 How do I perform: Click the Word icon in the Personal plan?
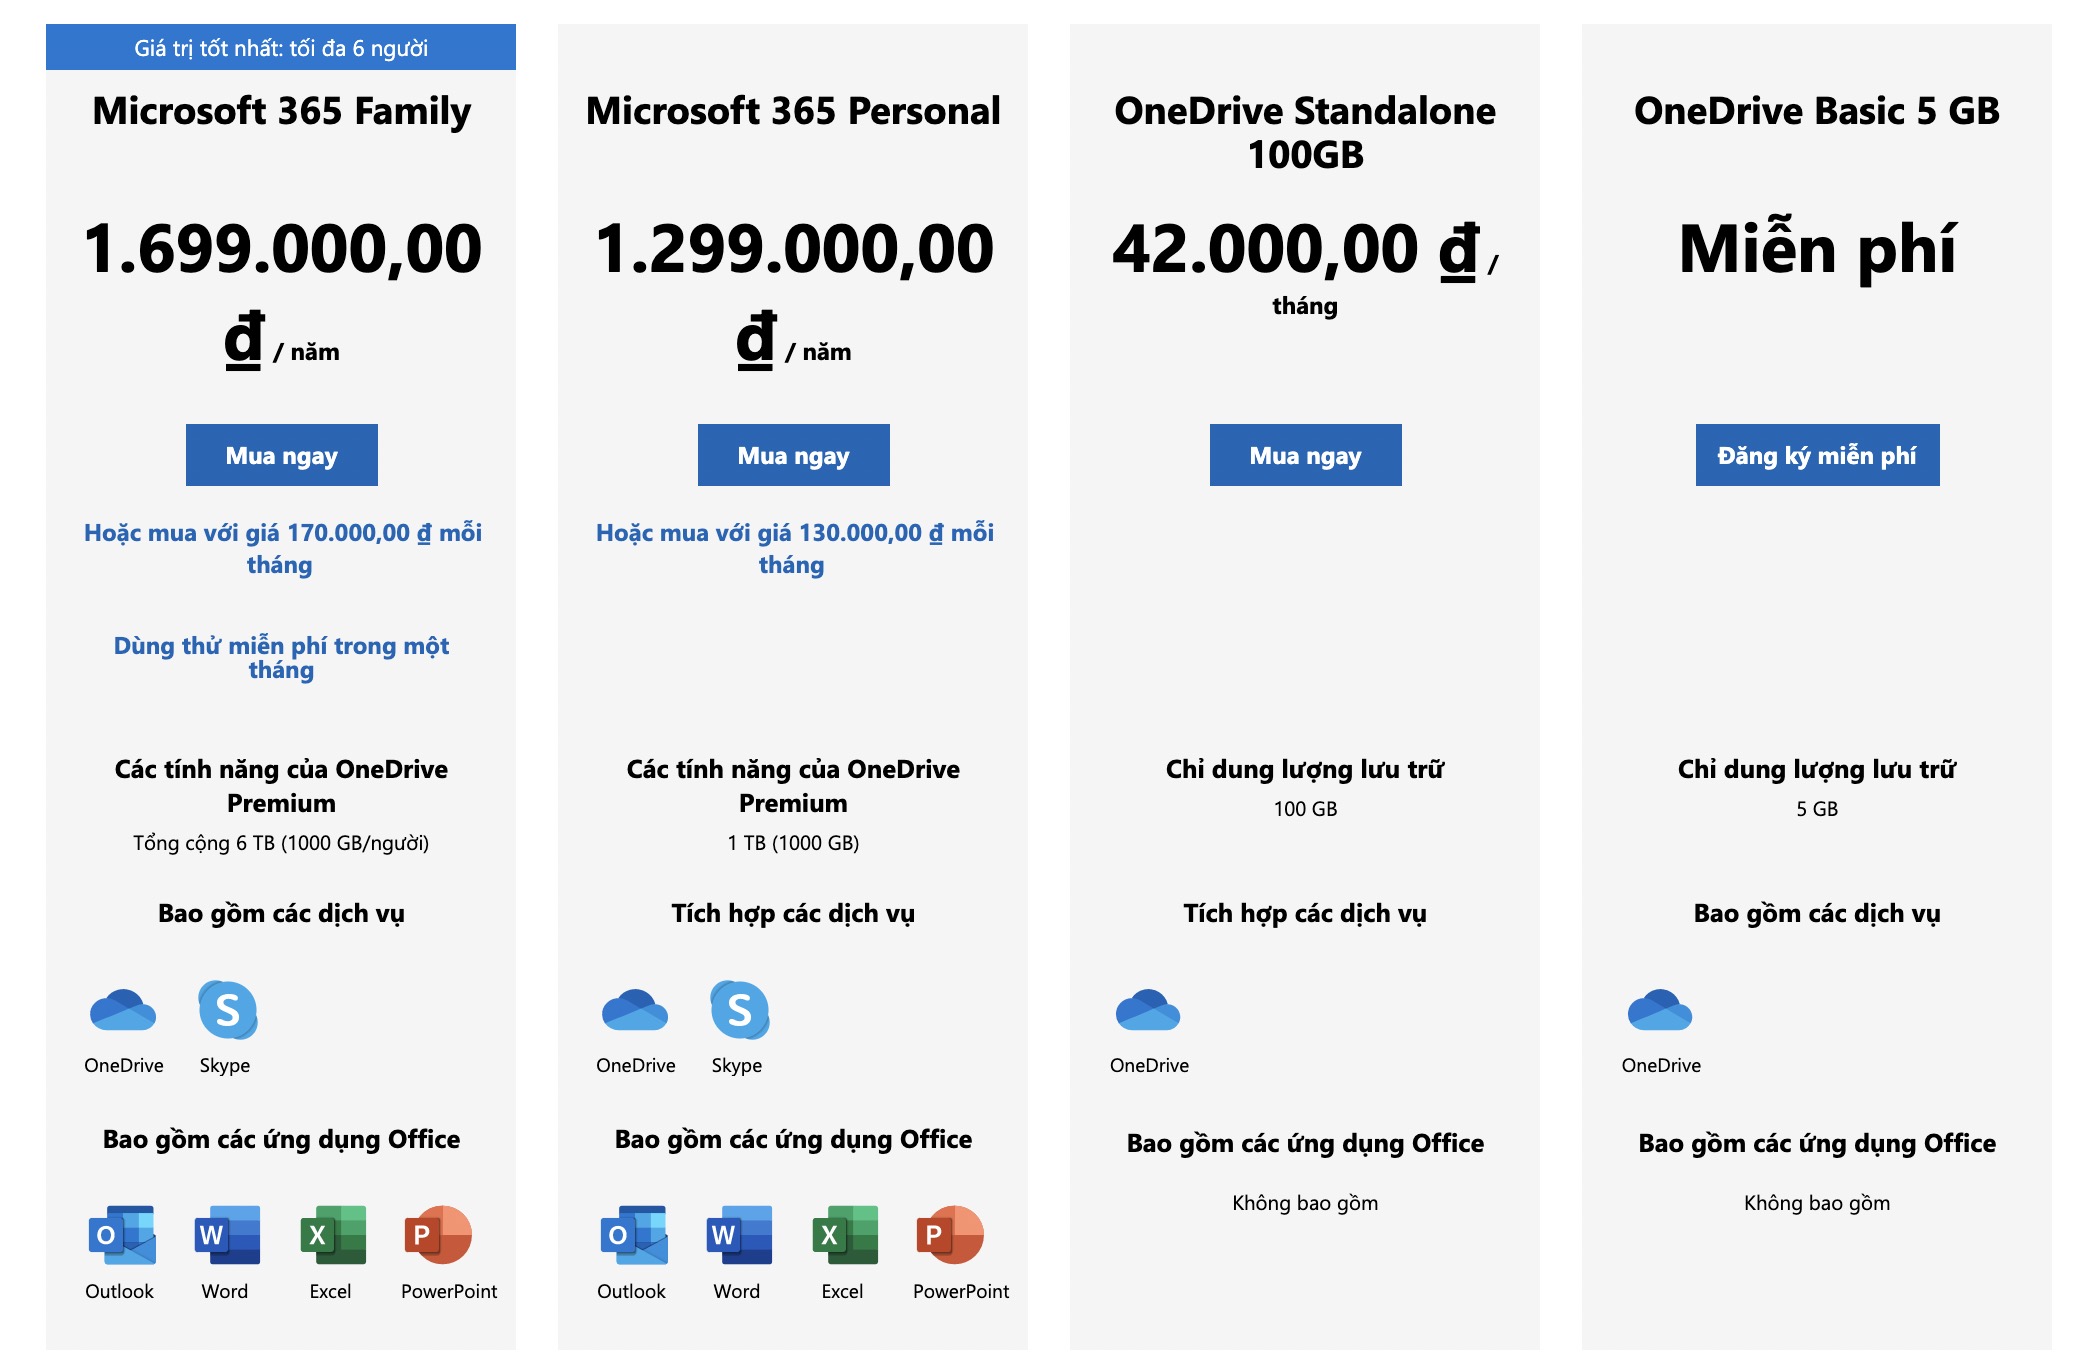[x=739, y=1235]
